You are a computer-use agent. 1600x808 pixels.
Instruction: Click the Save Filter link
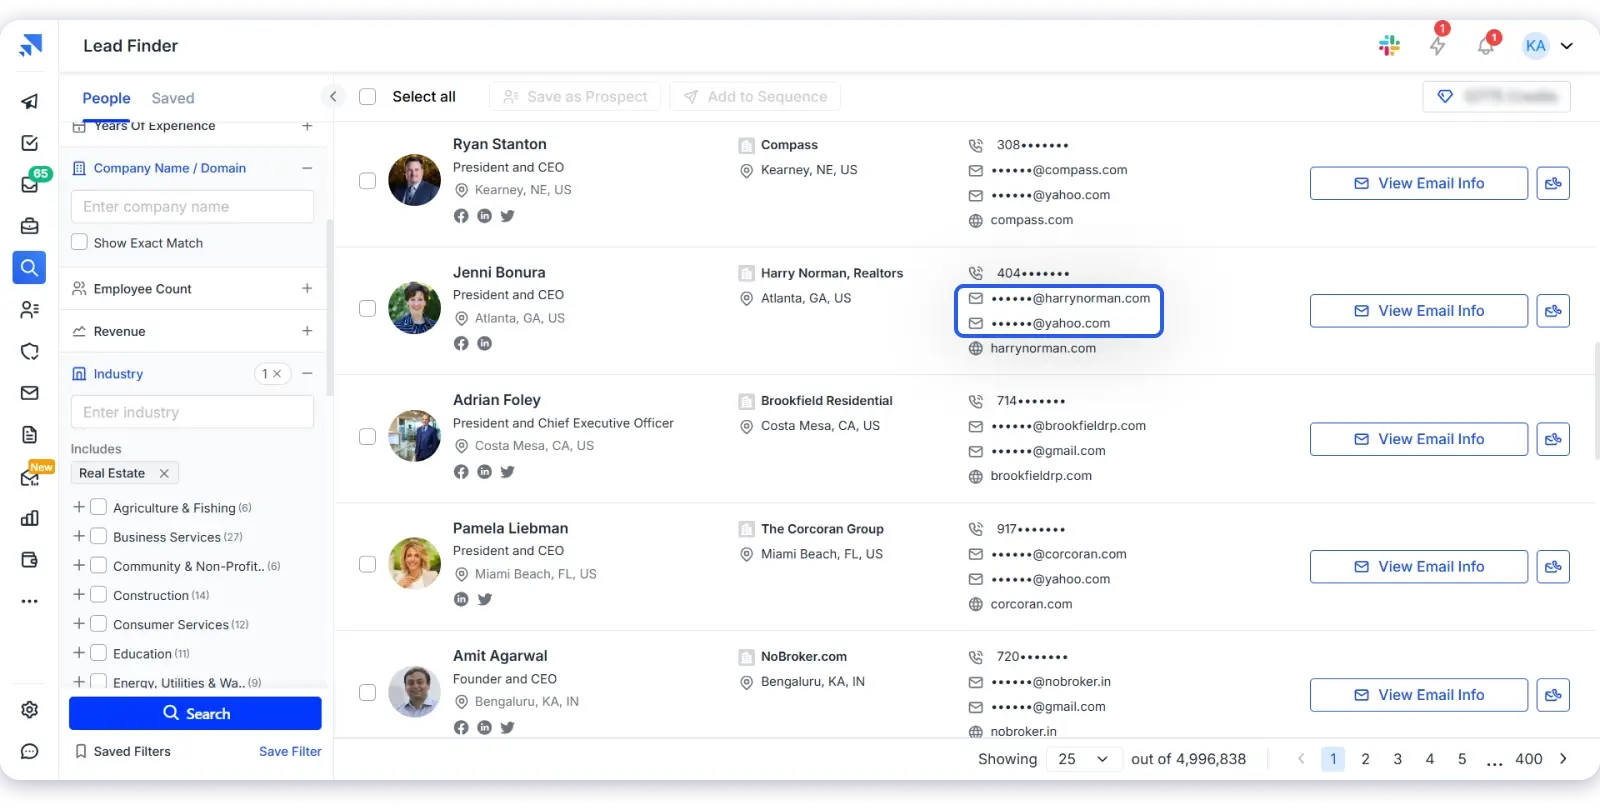coord(290,751)
